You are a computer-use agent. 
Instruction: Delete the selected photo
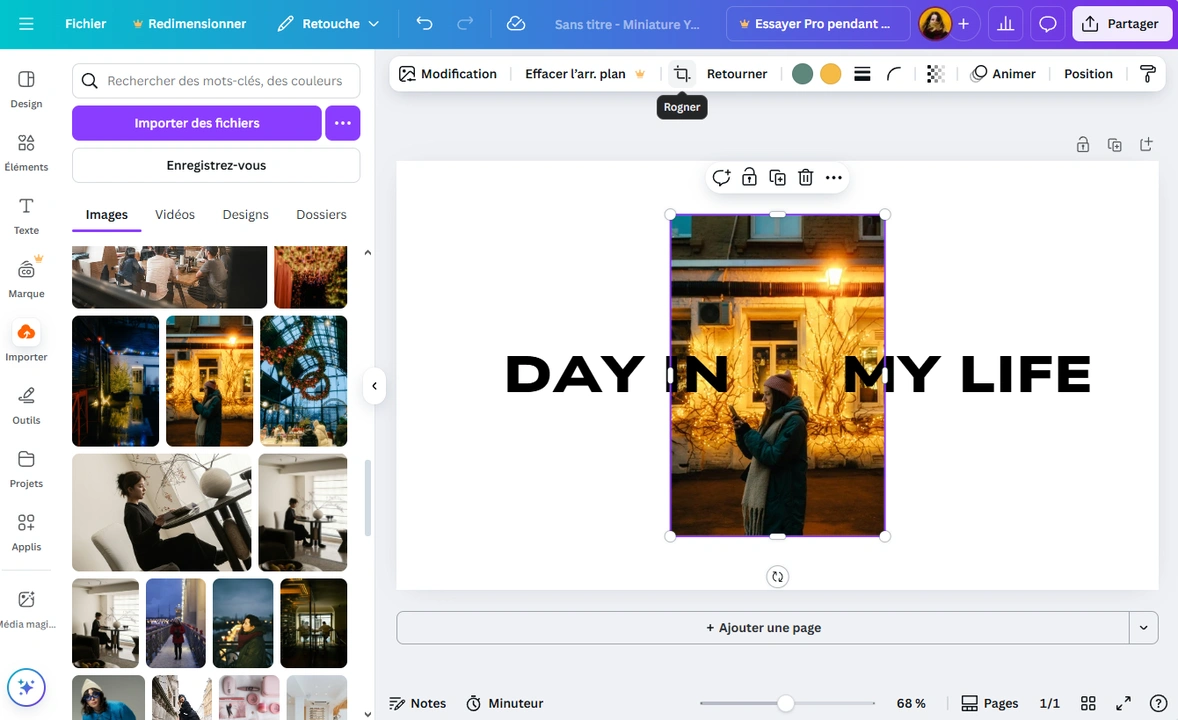(805, 177)
